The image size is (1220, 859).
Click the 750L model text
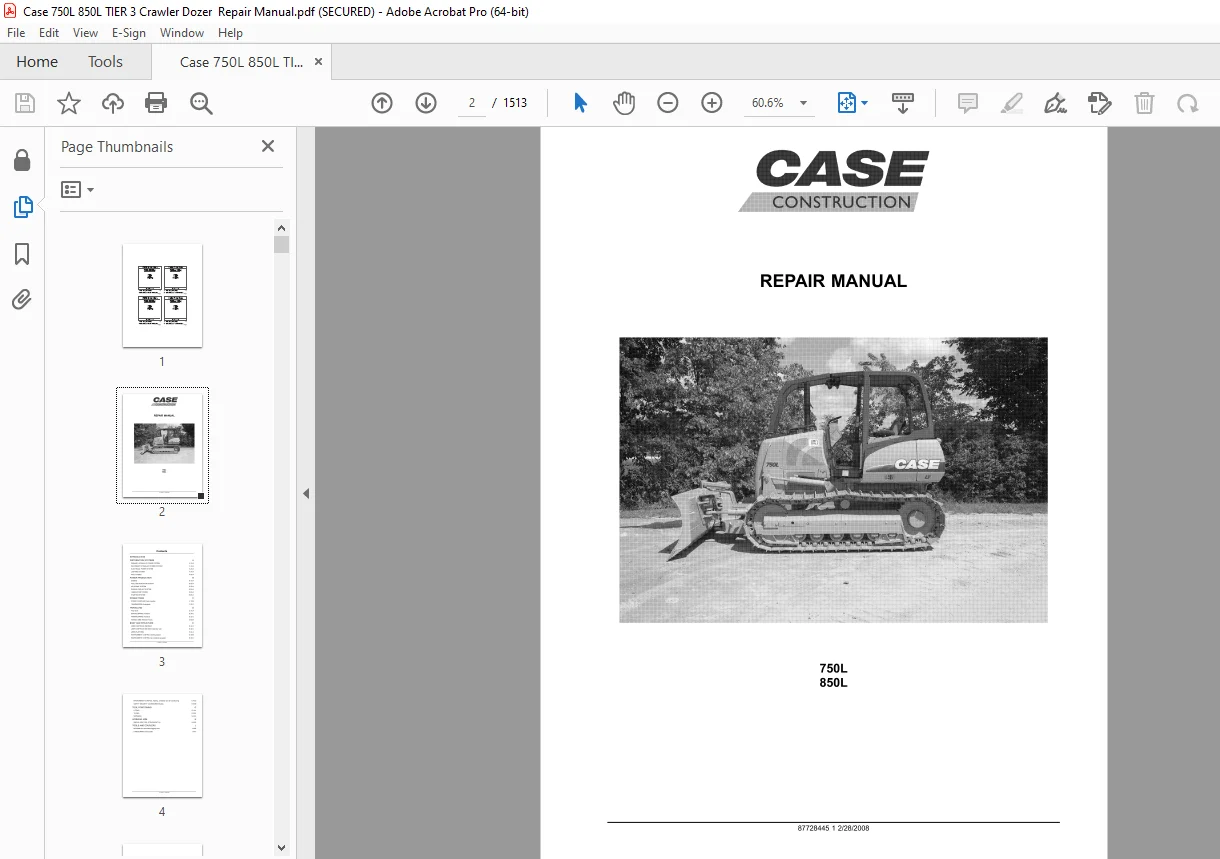tap(833, 669)
